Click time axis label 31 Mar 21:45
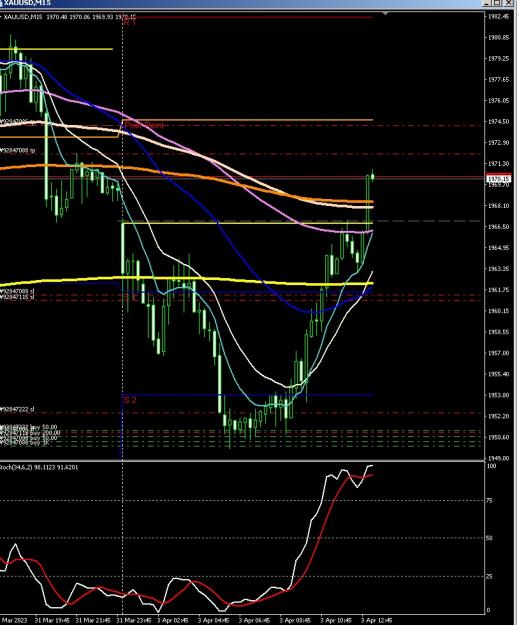517x625 pixels. click(x=92, y=621)
